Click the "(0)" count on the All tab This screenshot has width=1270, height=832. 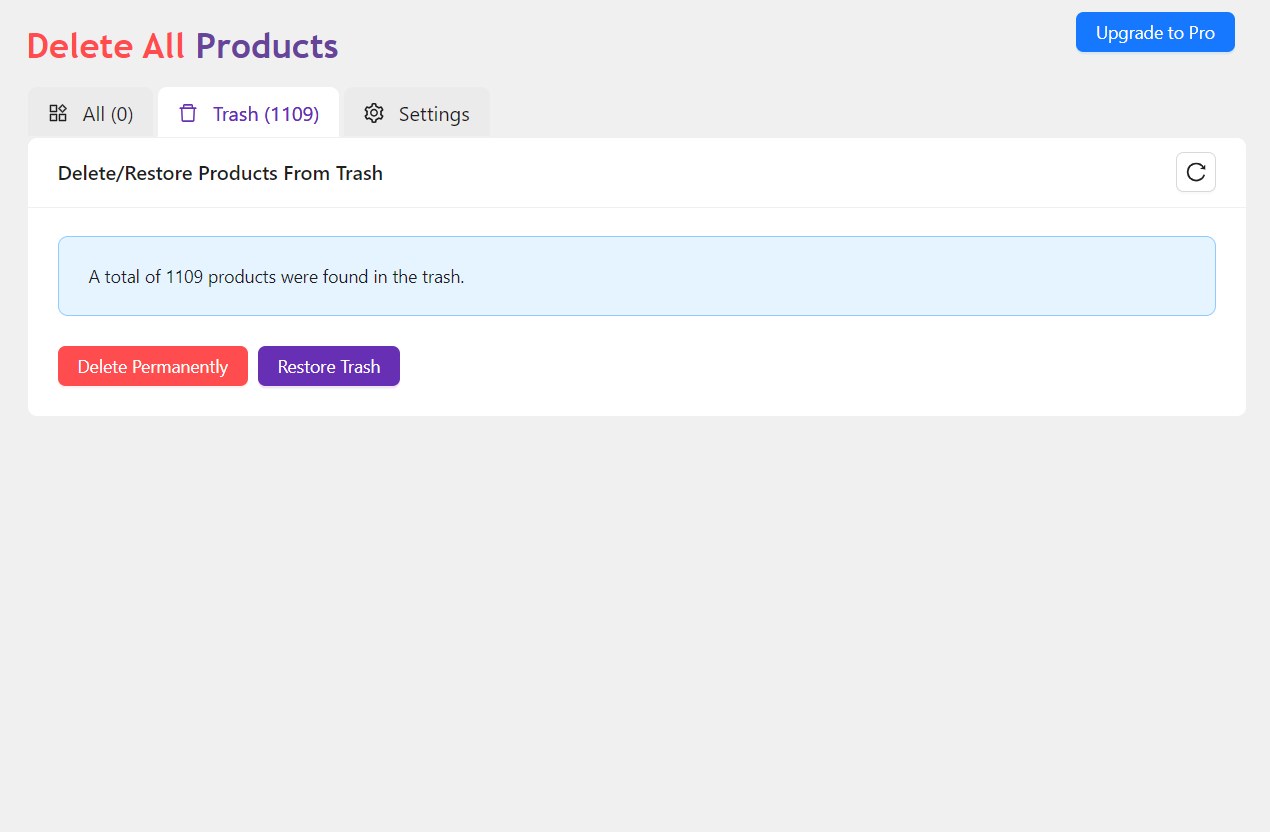(x=122, y=114)
